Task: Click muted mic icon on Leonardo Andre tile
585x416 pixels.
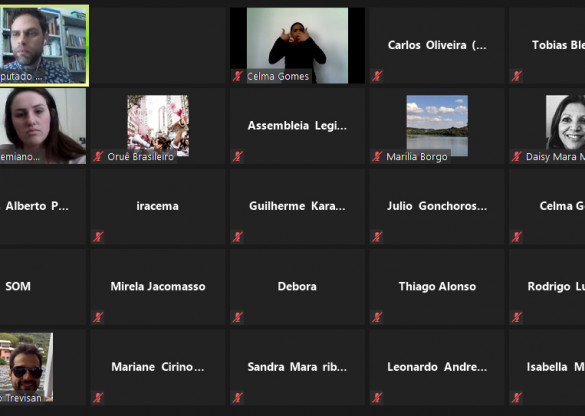Action: [x=377, y=398]
